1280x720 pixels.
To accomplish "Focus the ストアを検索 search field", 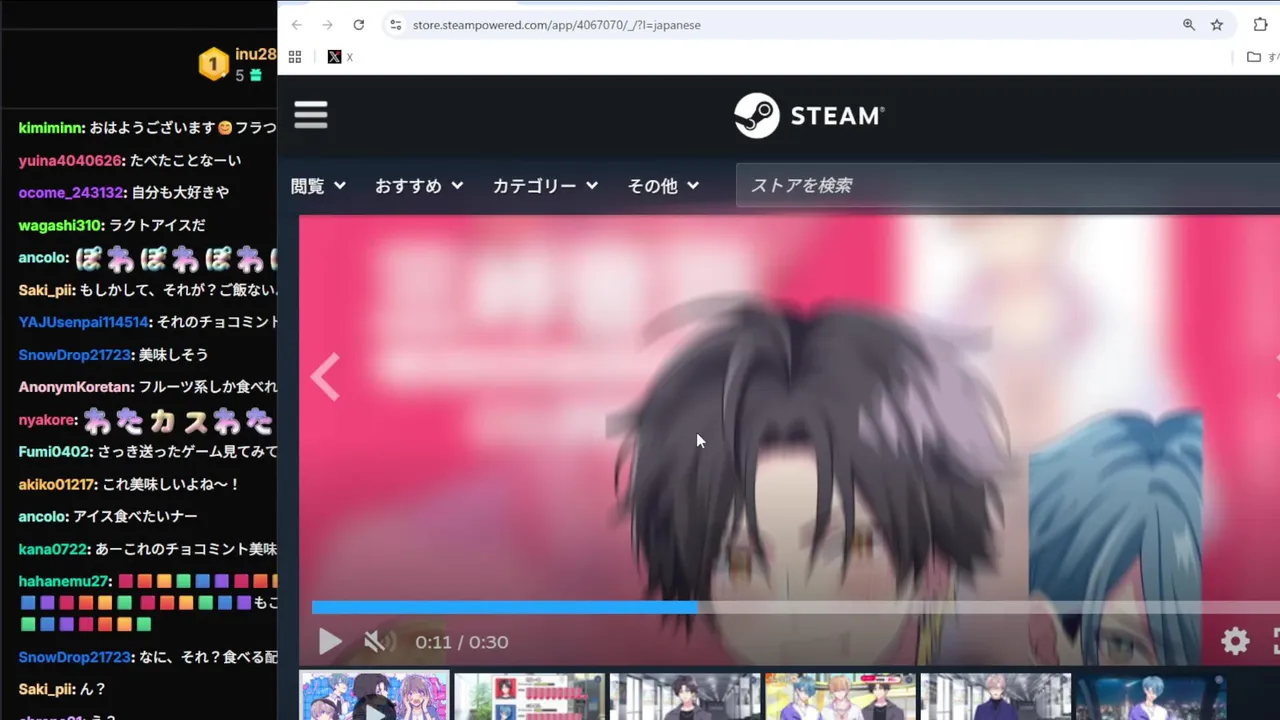I will coord(1008,186).
